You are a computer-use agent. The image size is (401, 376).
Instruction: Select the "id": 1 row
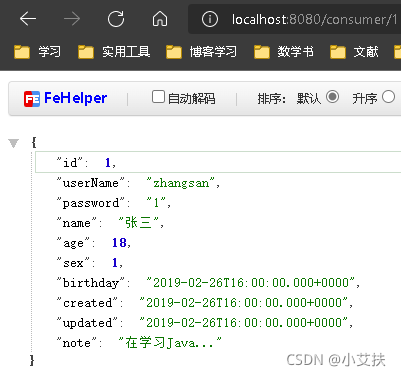click(x=218, y=162)
